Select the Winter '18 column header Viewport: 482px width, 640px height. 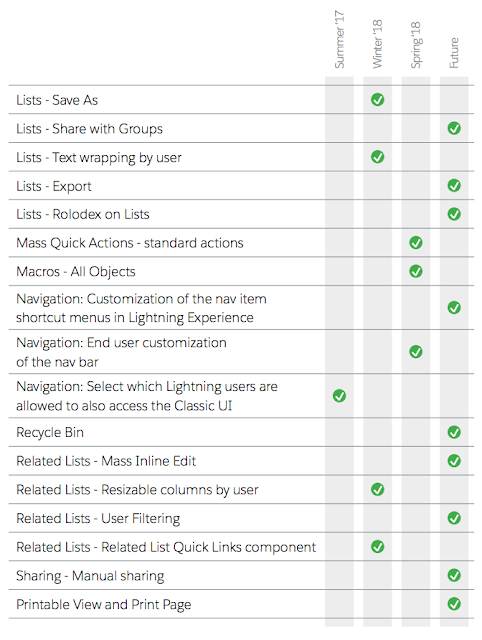(x=378, y=44)
